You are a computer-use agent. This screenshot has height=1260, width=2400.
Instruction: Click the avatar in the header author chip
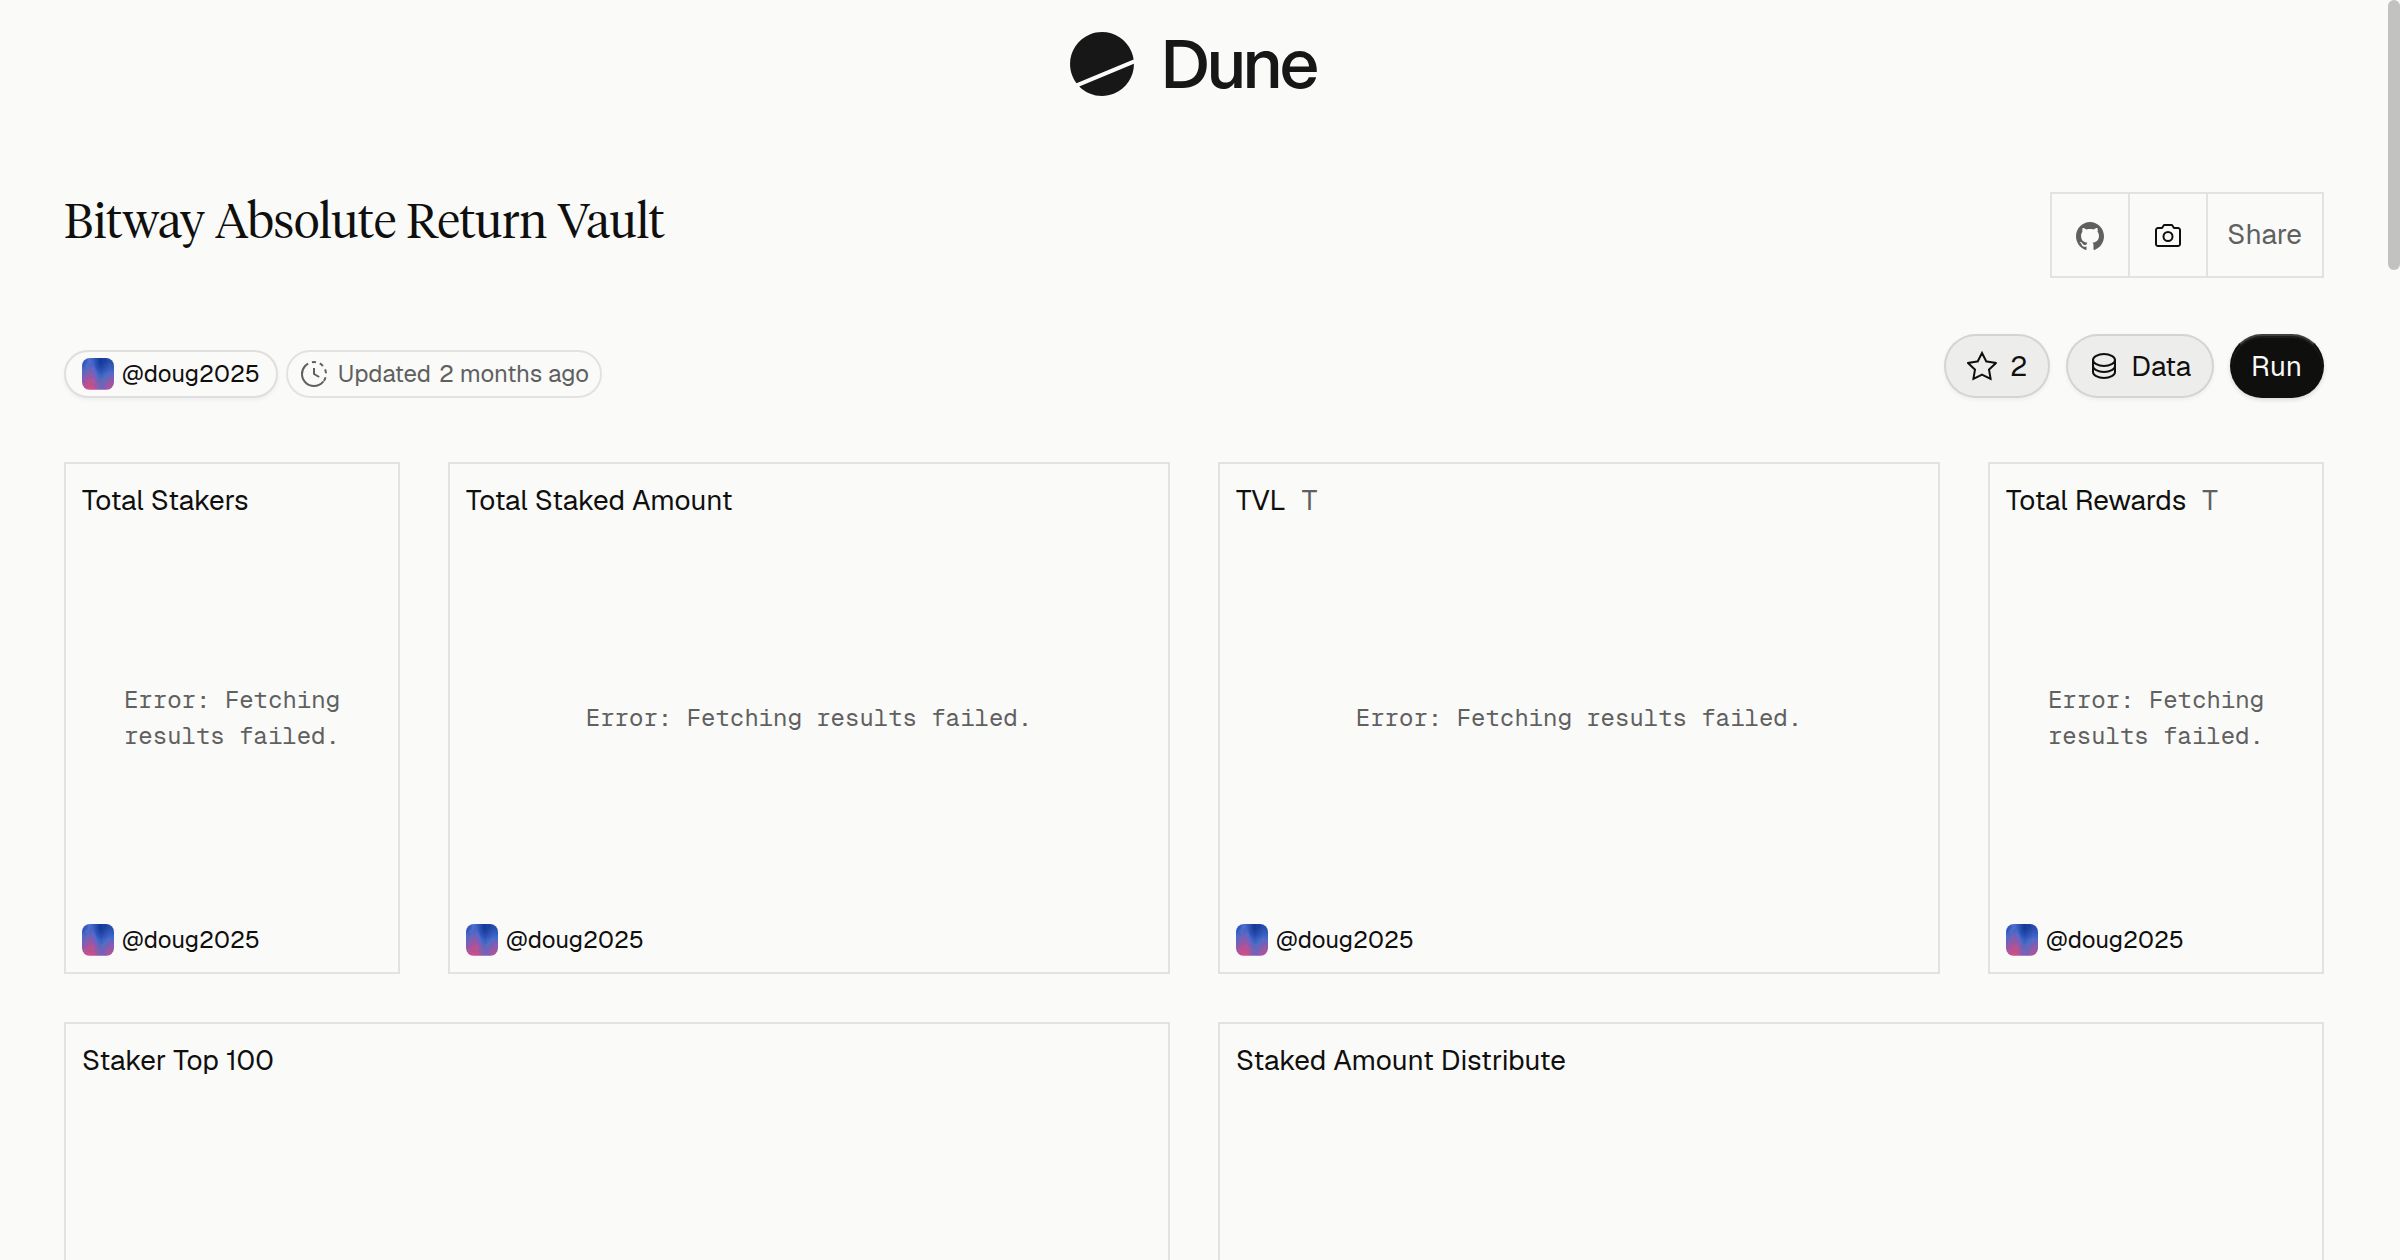98,374
